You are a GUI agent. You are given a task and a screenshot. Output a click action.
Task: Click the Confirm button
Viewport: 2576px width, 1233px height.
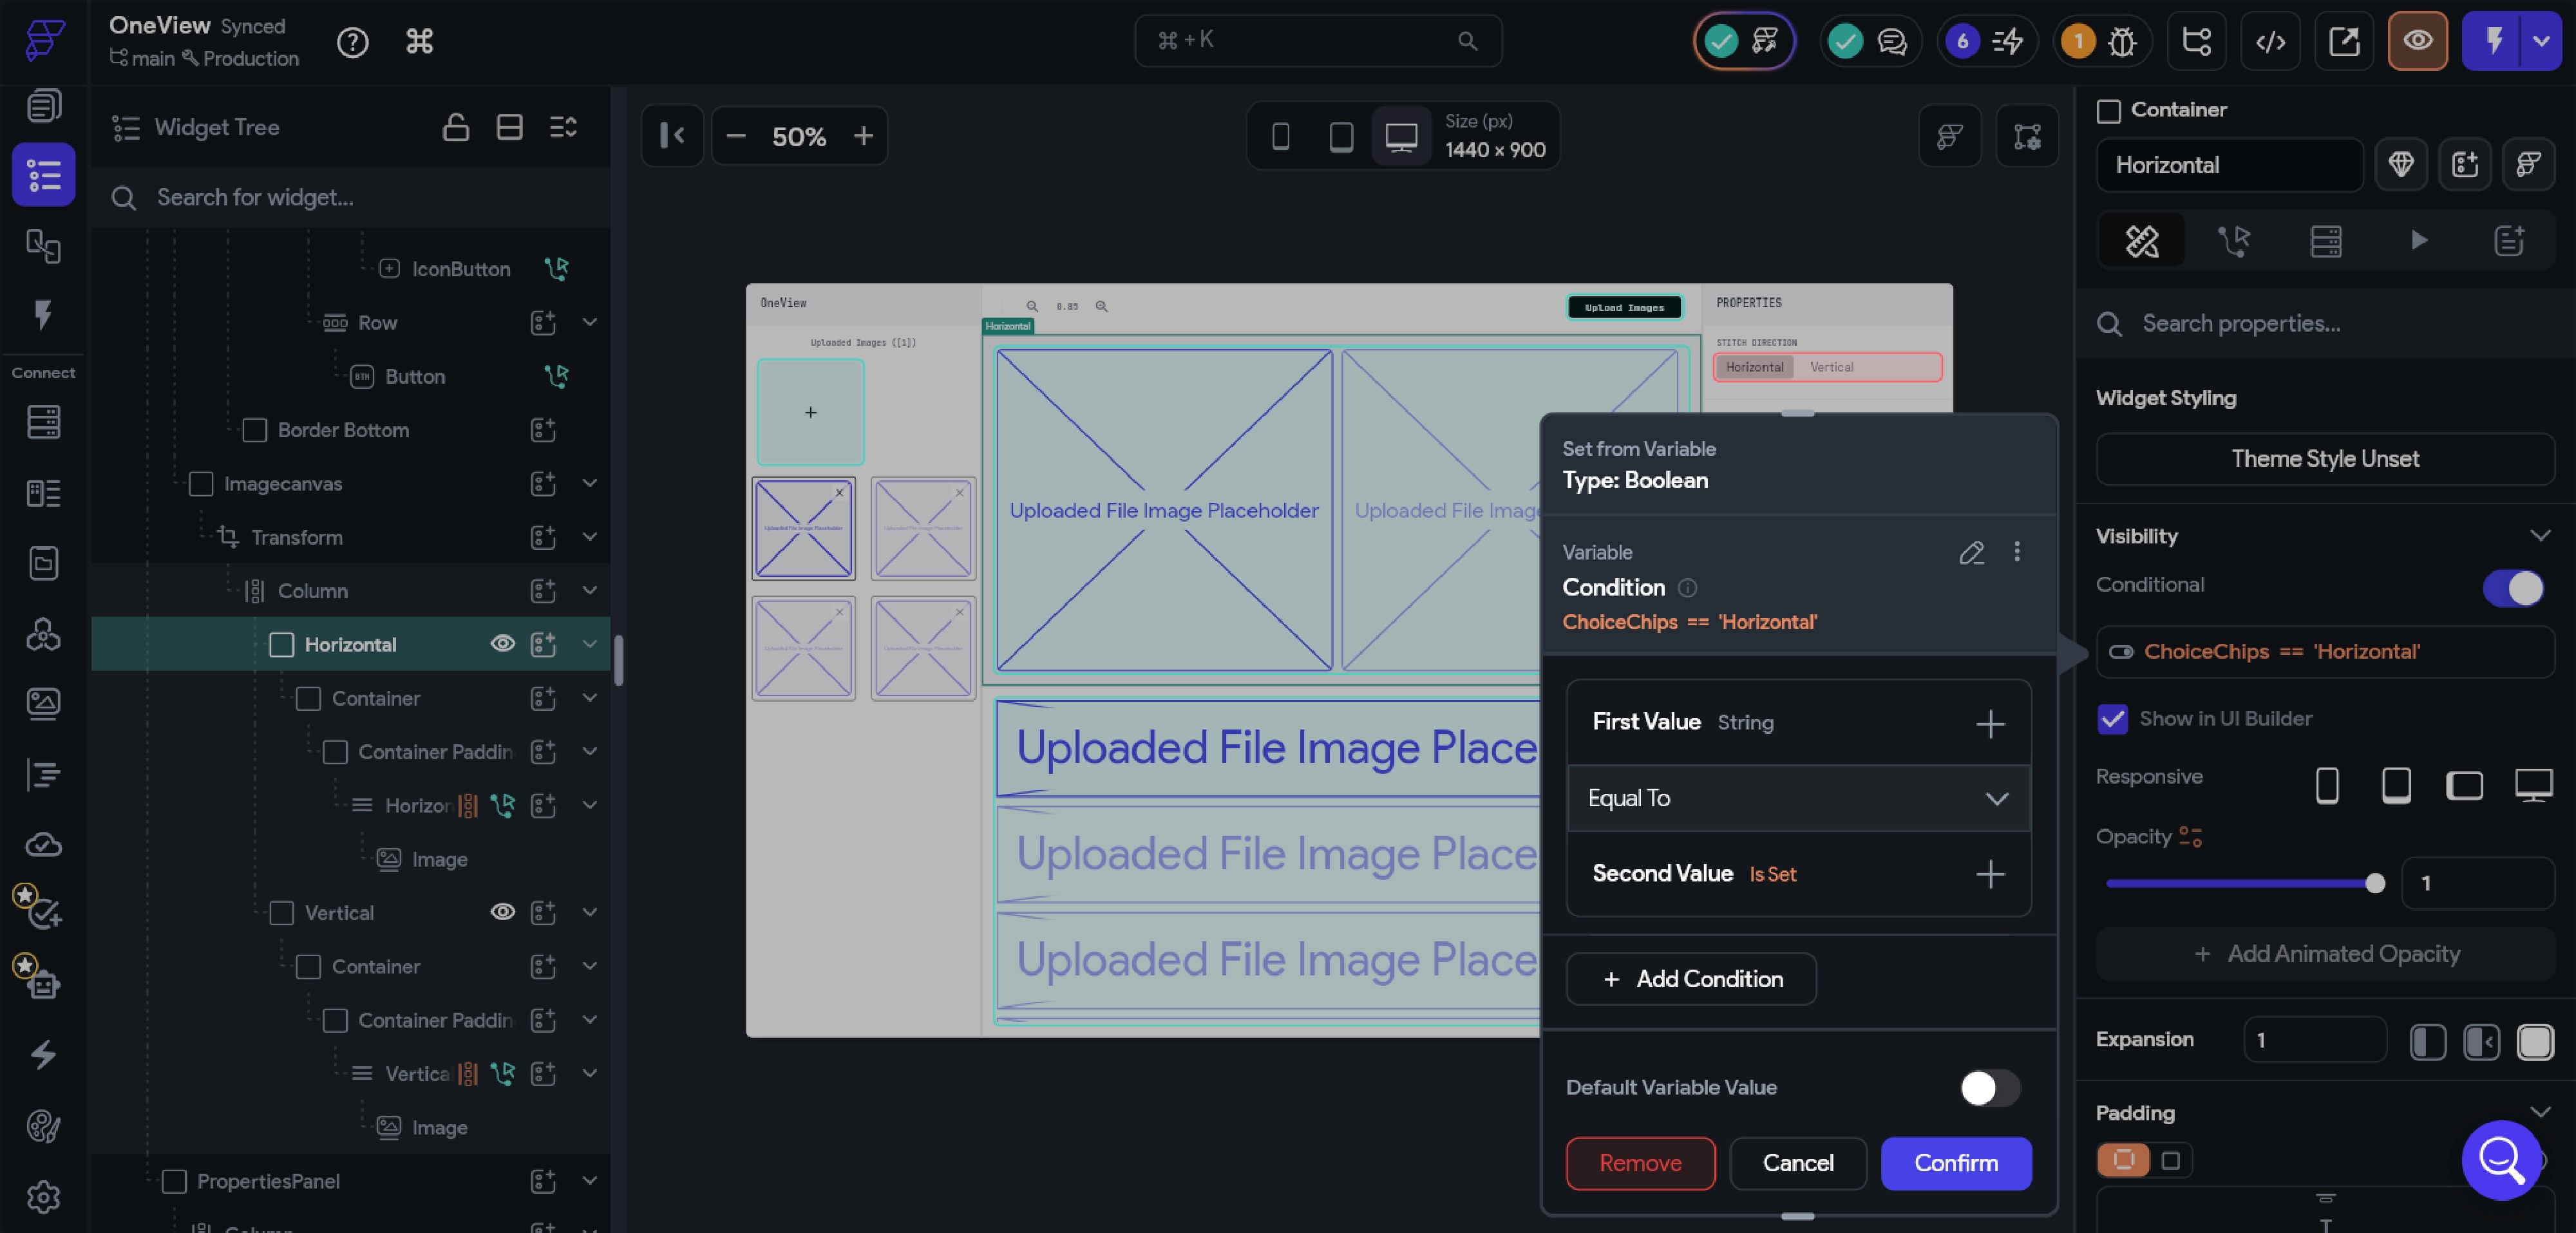(1955, 1162)
